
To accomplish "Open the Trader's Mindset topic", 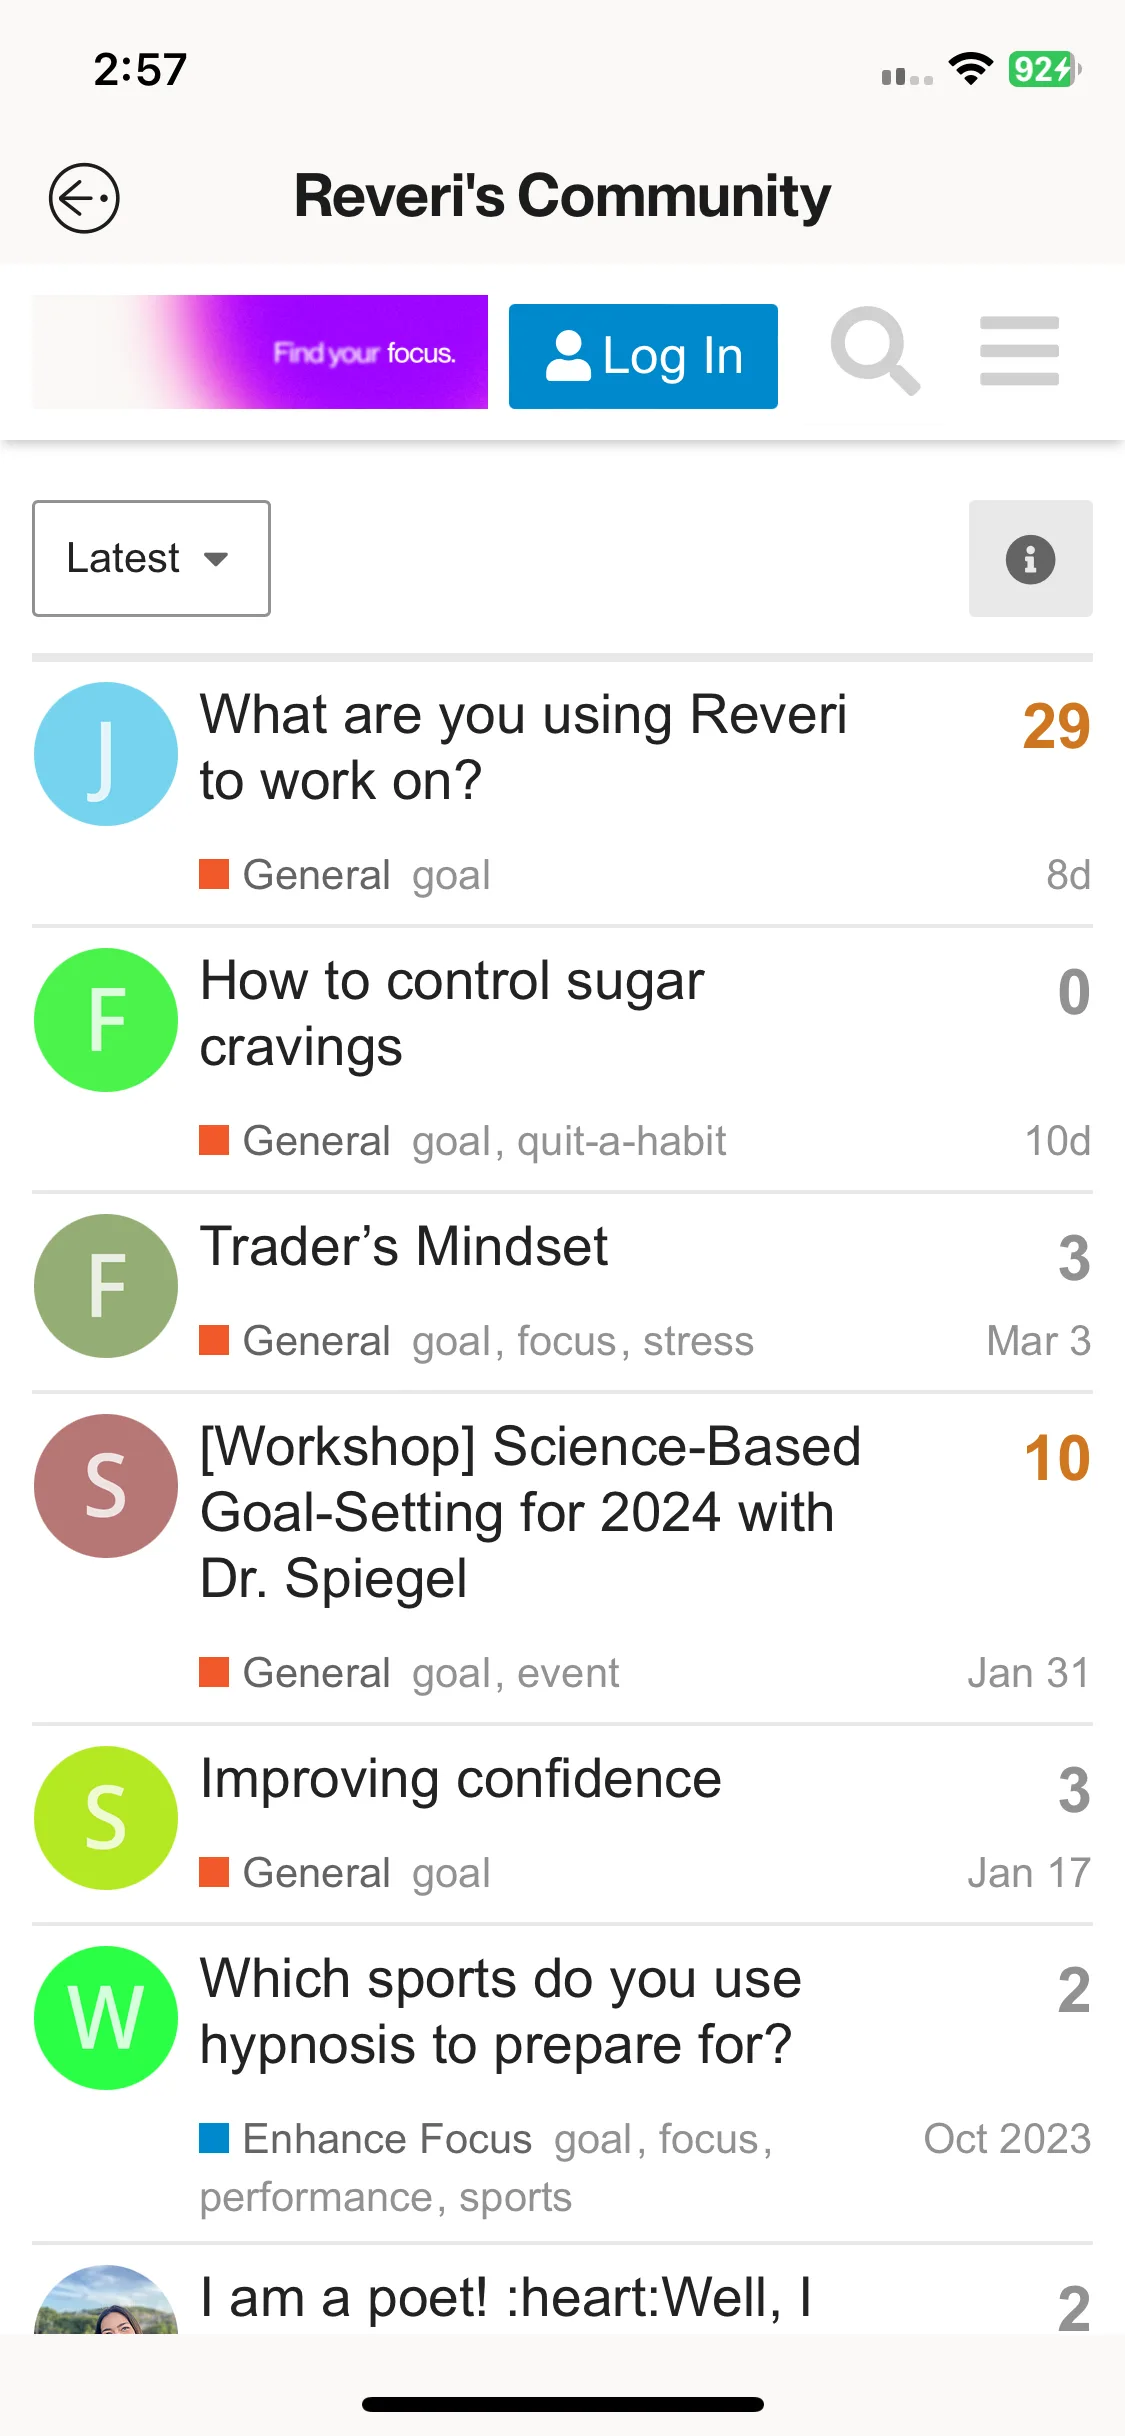I will coord(404,1246).
